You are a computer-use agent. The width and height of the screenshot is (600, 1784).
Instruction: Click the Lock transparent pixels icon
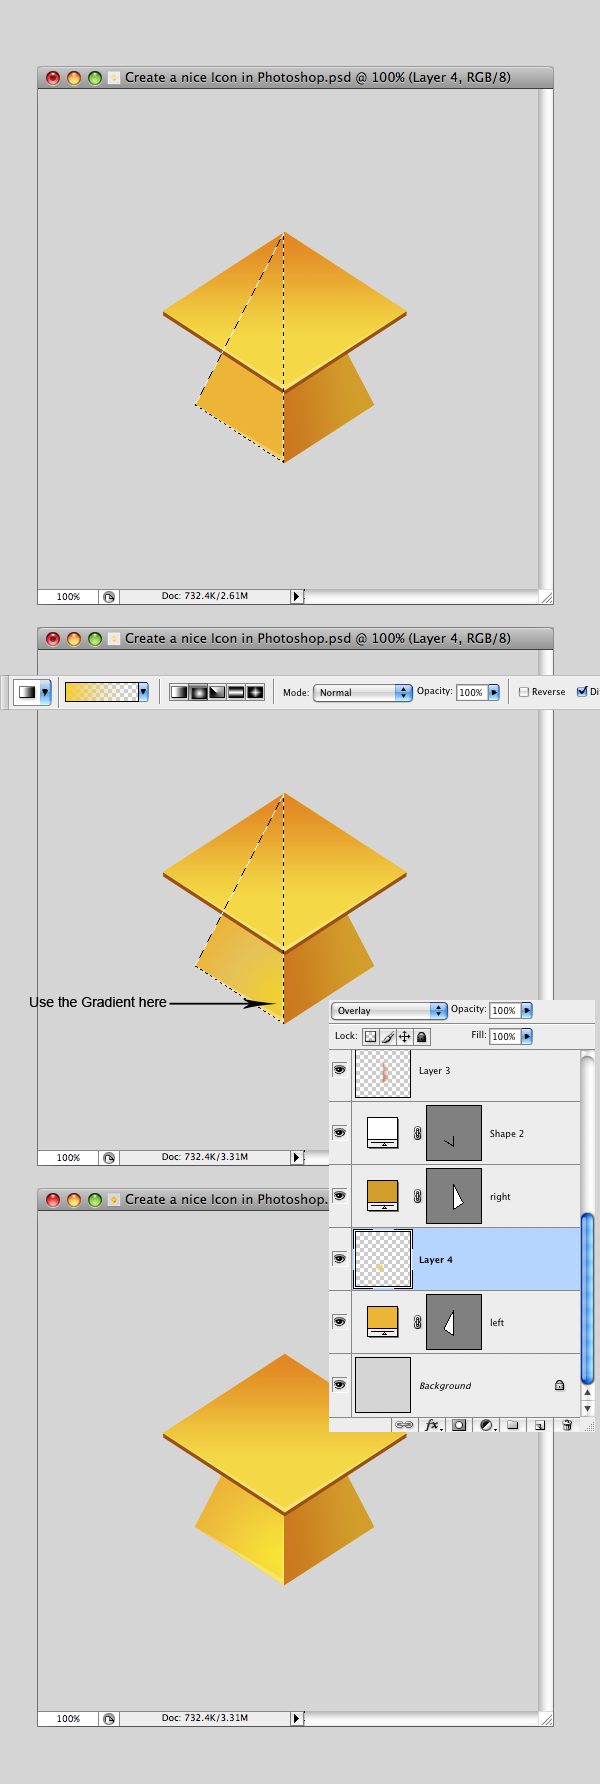tap(370, 1037)
